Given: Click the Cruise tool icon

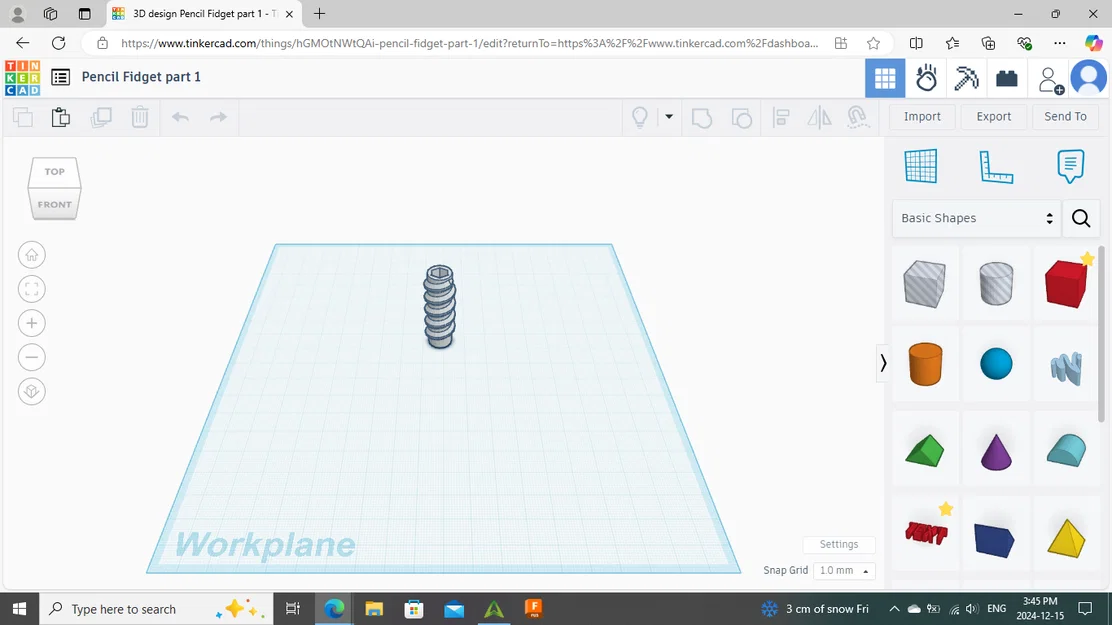Looking at the screenshot, I should [858, 117].
